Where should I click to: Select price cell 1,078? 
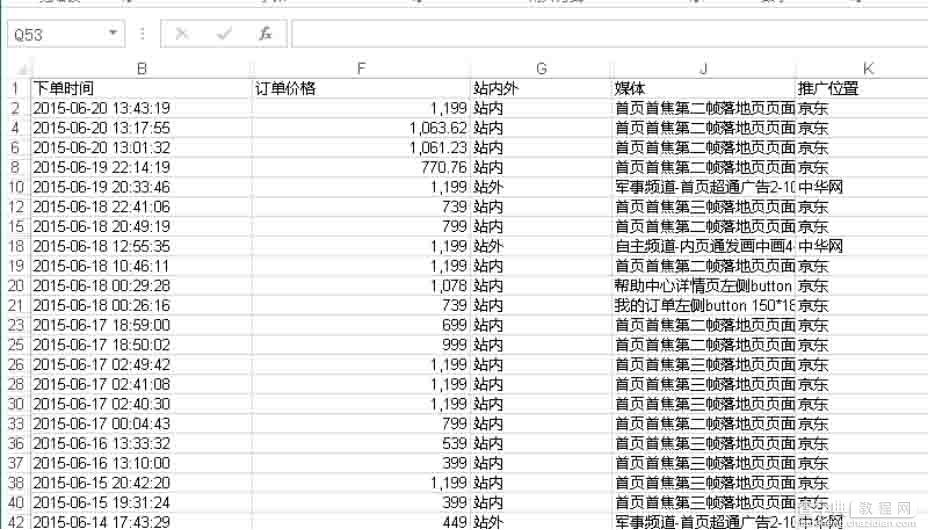coord(361,285)
